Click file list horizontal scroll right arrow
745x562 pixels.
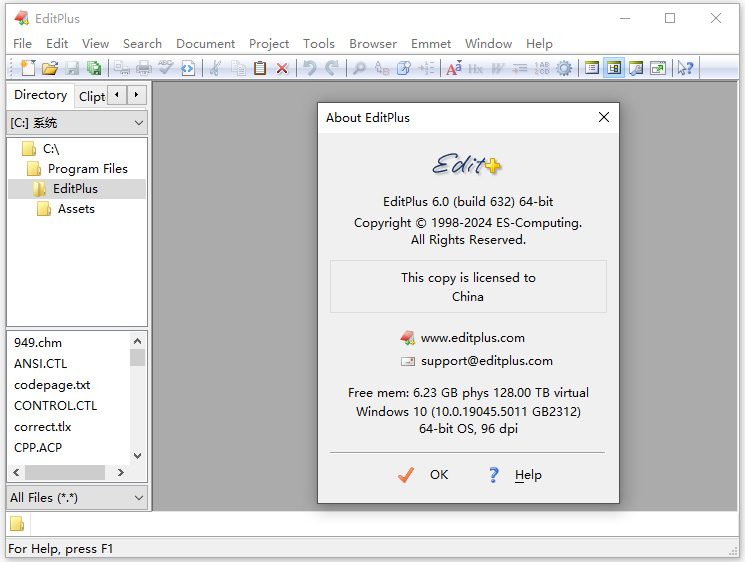point(121,472)
